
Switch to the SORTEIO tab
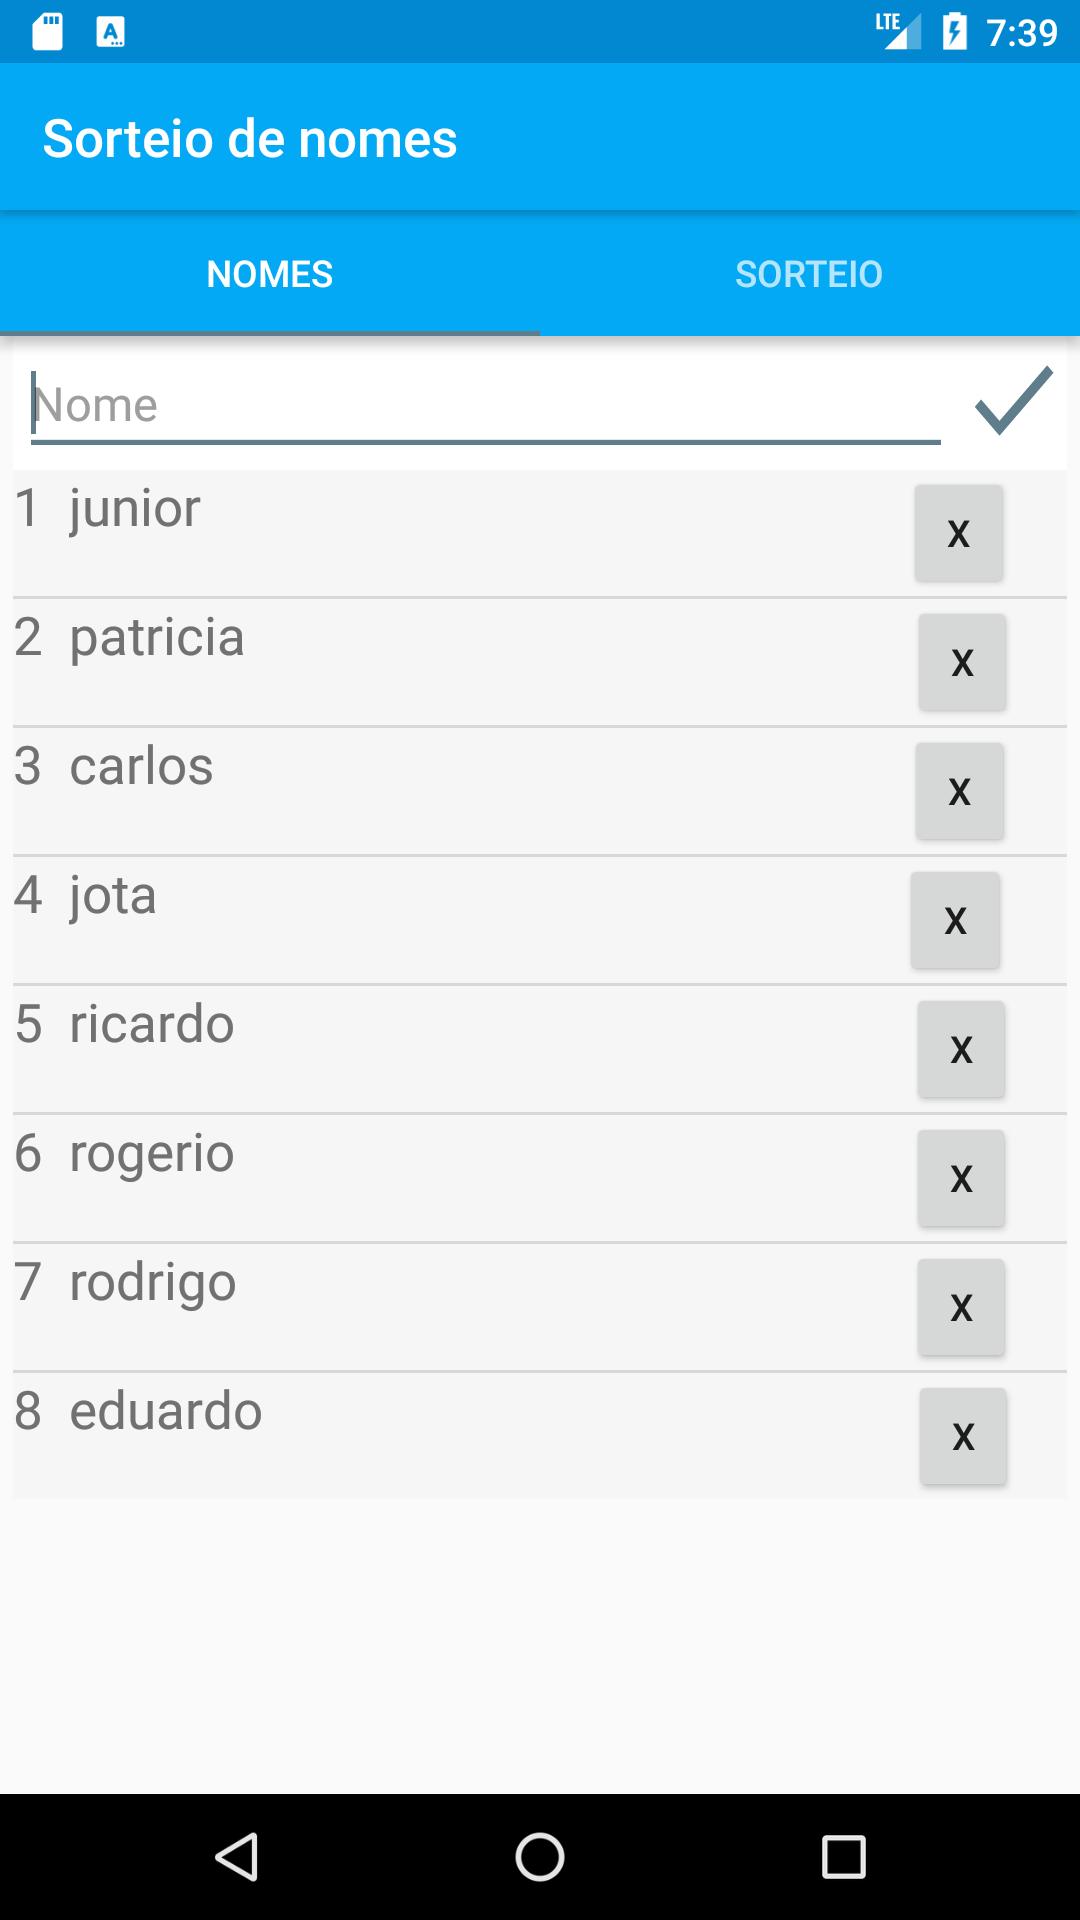click(x=809, y=274)
